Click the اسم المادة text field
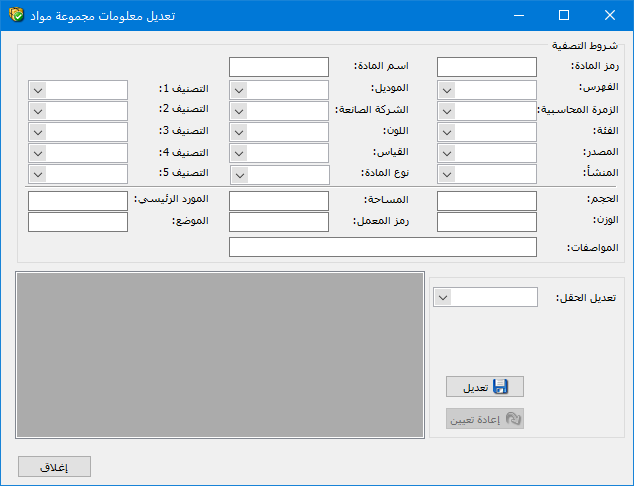This screenshot has width=634, height=486. tap(279, 67)
